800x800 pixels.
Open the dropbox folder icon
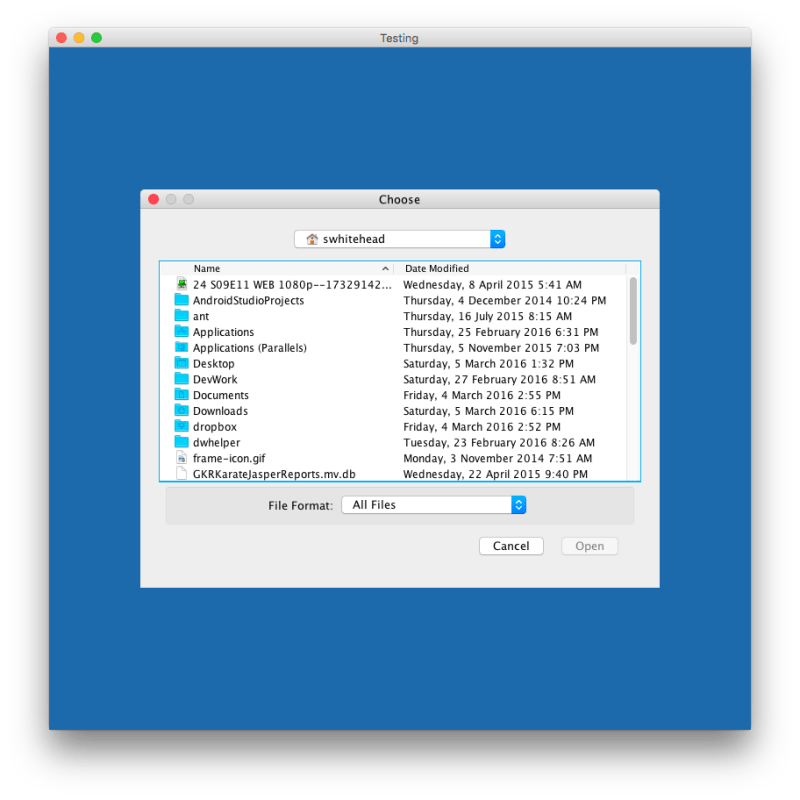[x=182, y=426]
